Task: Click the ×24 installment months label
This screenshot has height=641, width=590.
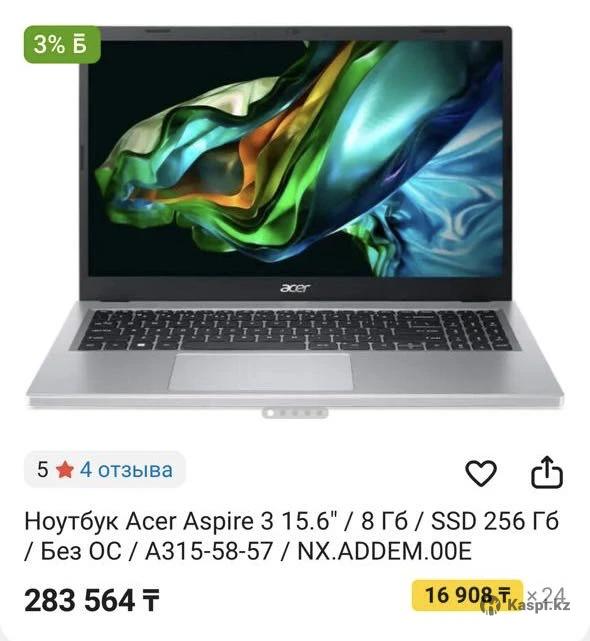Action: (x=546, y=595)
